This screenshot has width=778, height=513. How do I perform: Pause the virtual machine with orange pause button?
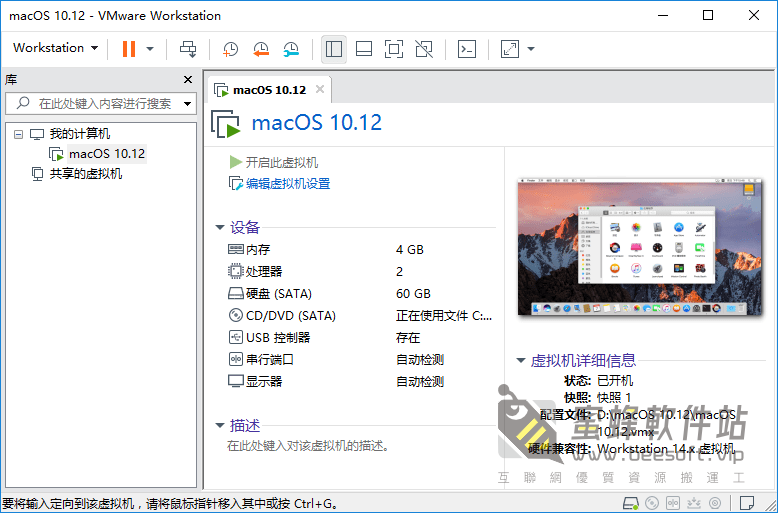pyautogui.click(x=129, y=49)
